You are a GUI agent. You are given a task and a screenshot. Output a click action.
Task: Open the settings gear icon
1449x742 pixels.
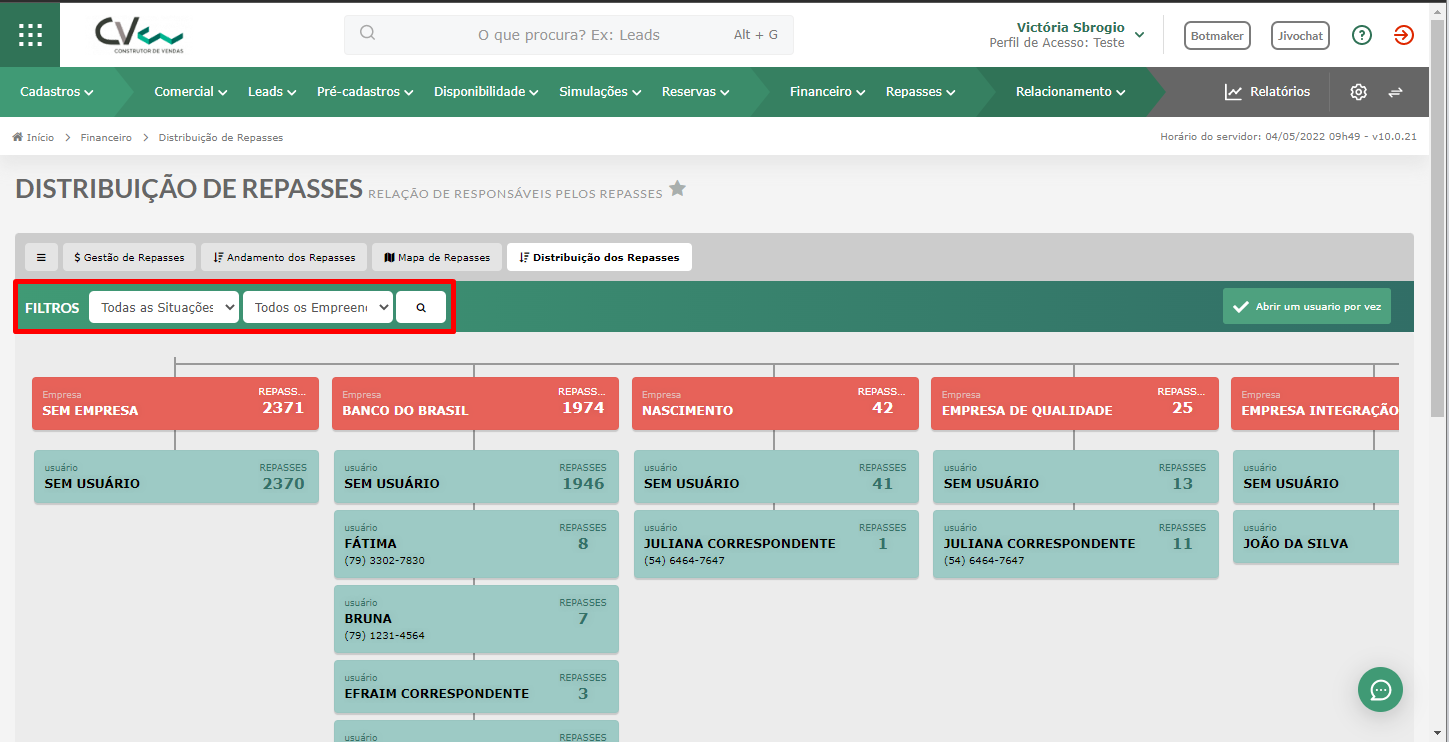coord(1358,92)
